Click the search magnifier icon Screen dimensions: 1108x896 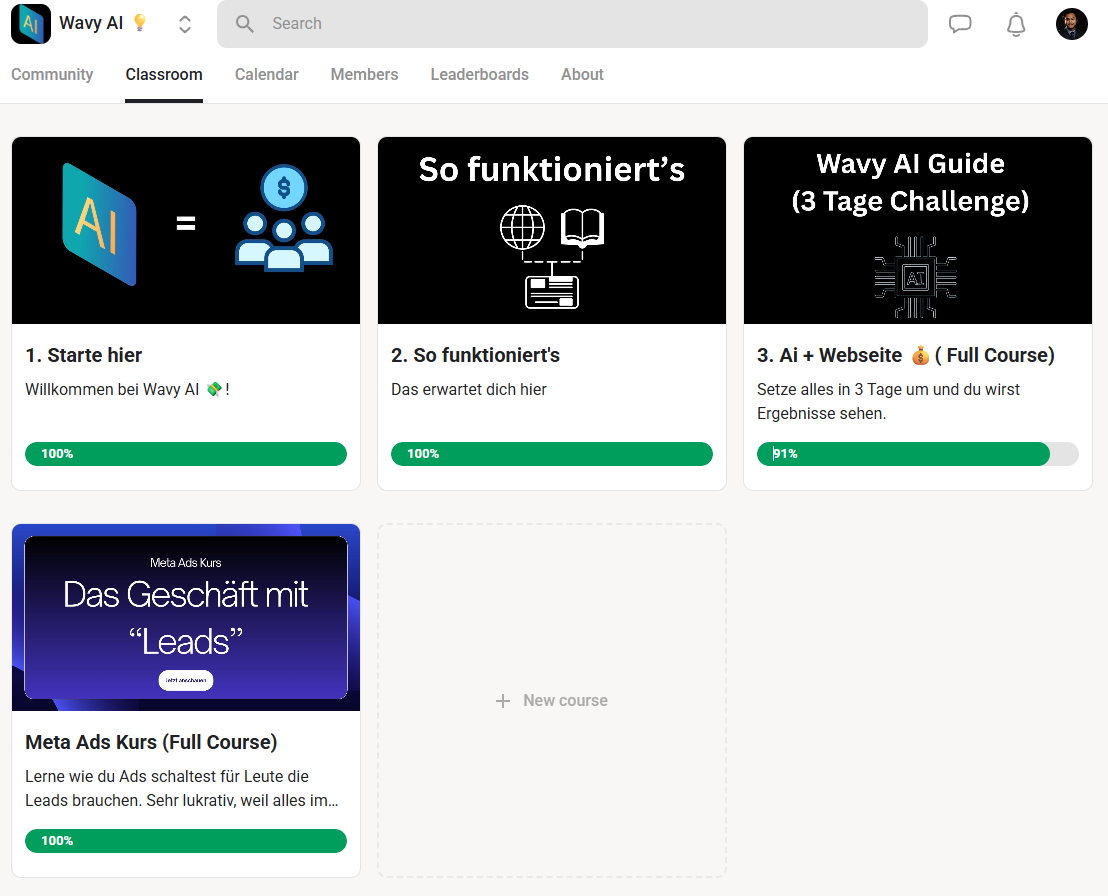(244, 24)
